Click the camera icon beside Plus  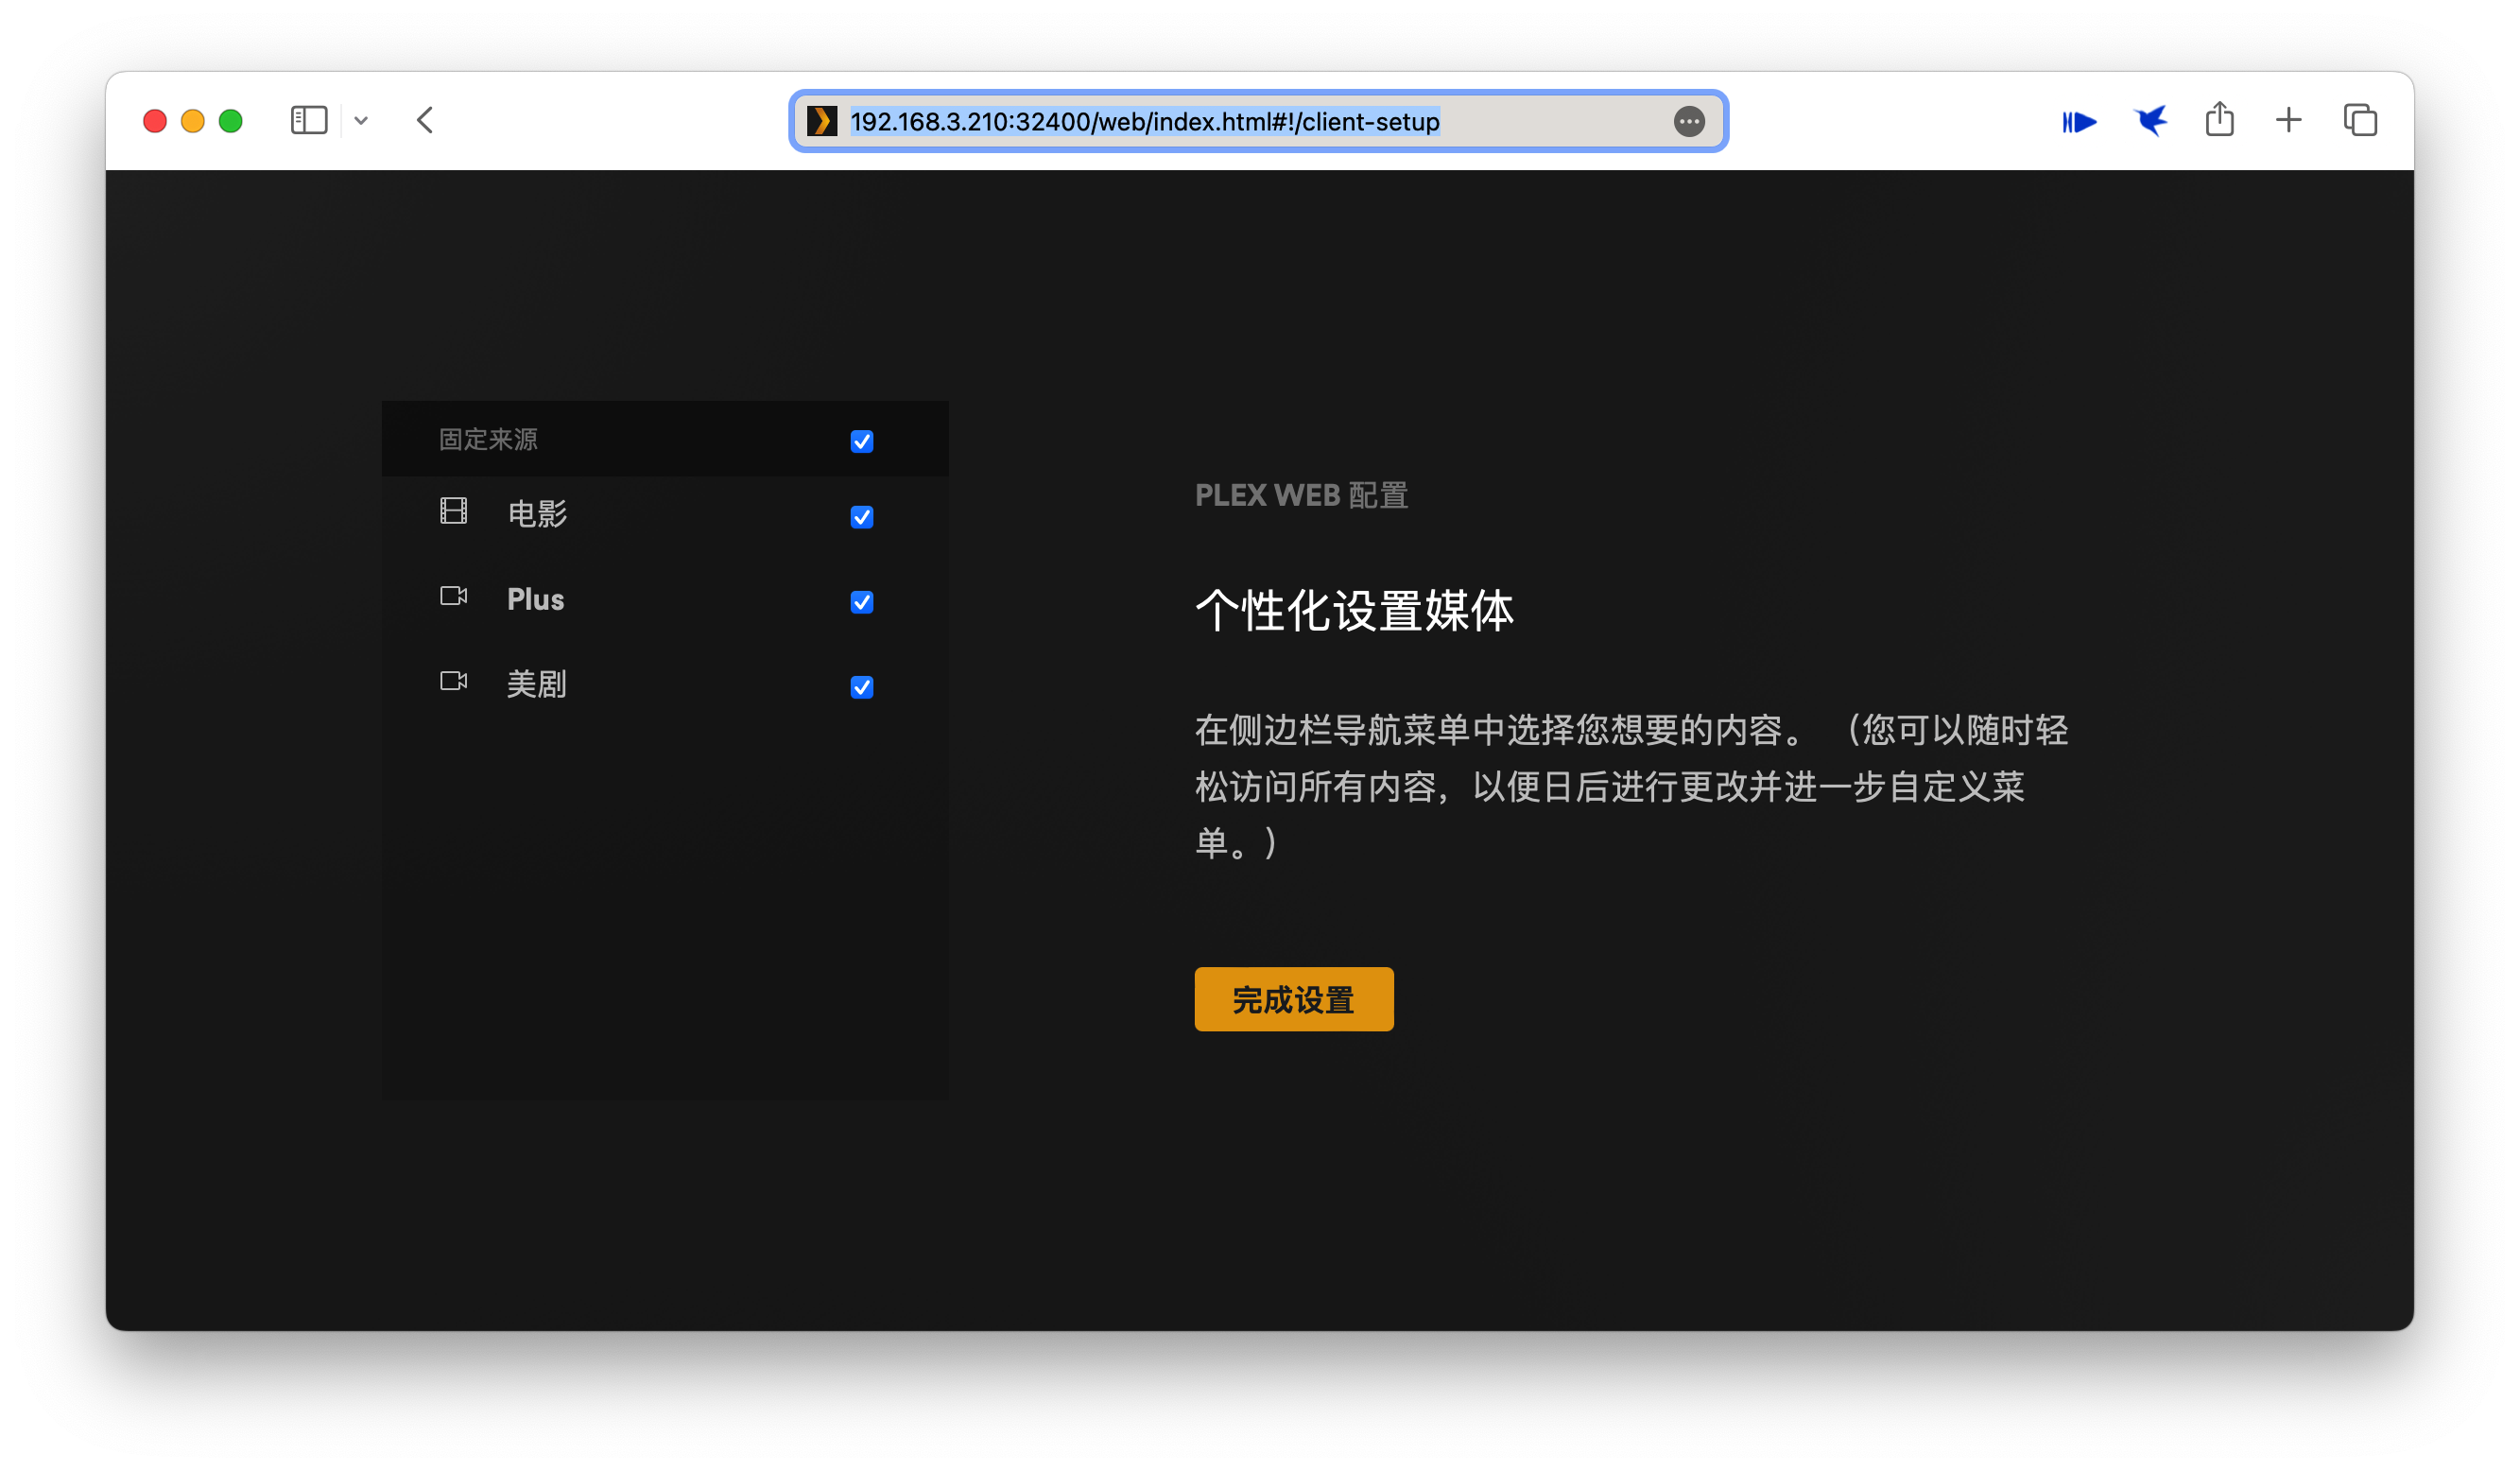click(454, 597)
